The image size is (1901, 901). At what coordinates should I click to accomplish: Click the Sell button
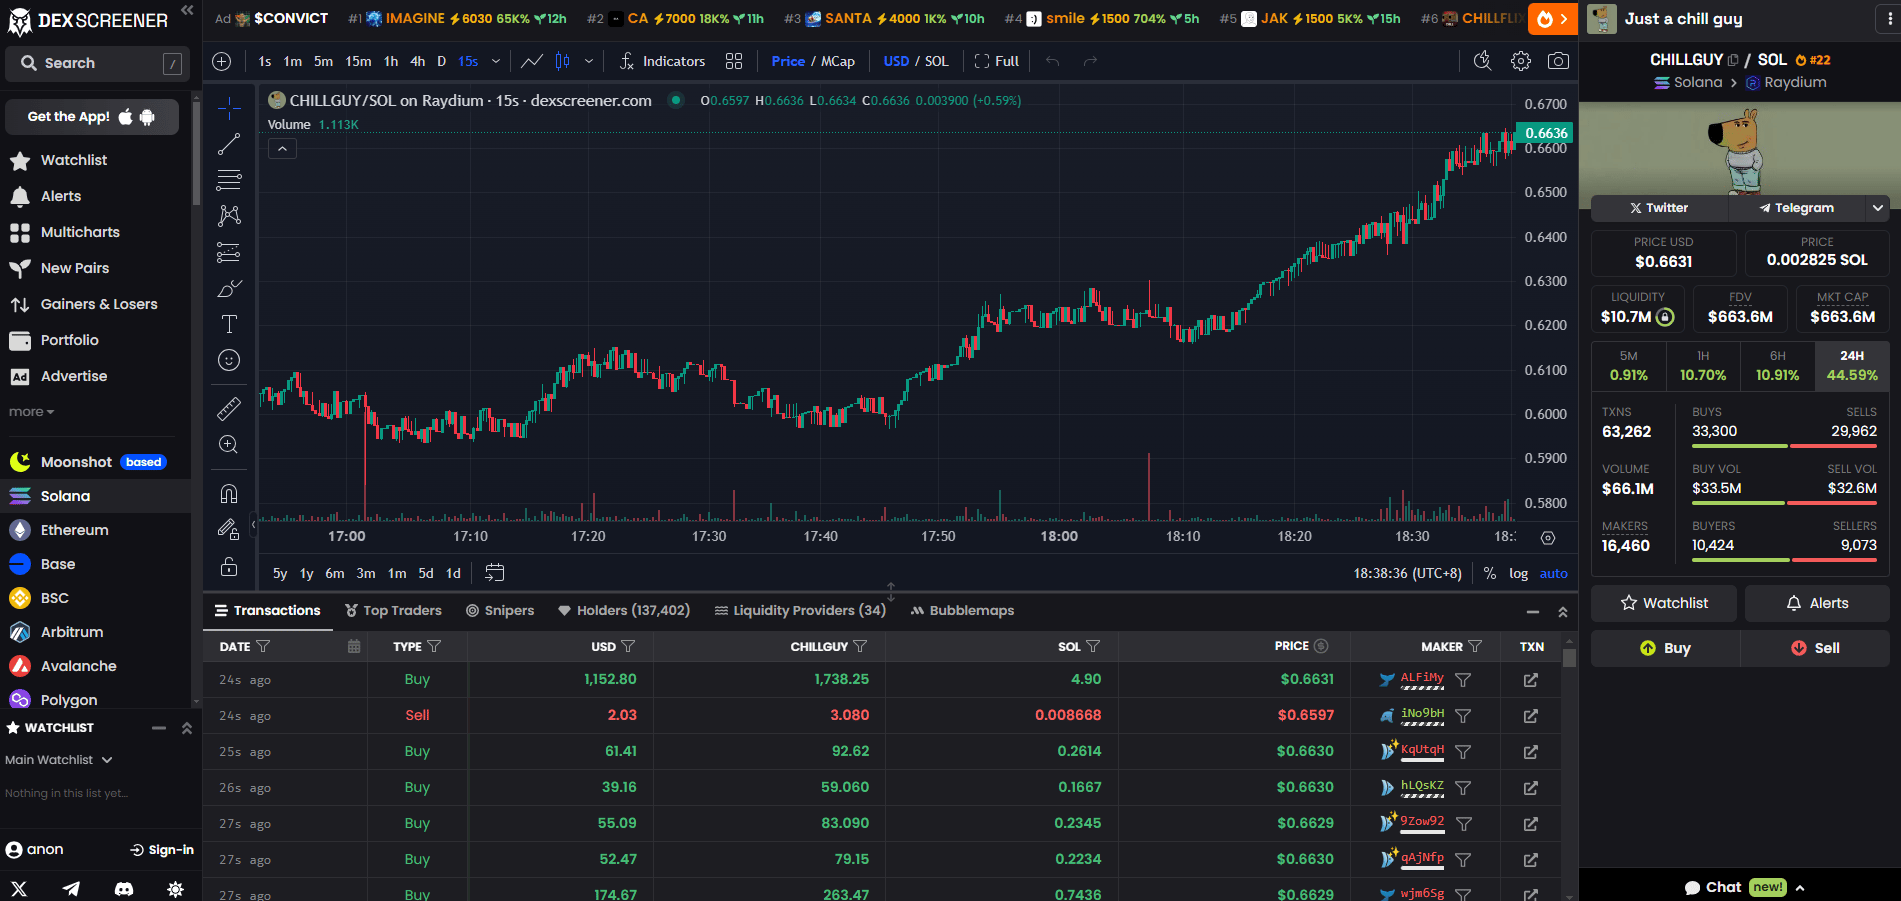pyautogui.click(x=1815, y=648)
